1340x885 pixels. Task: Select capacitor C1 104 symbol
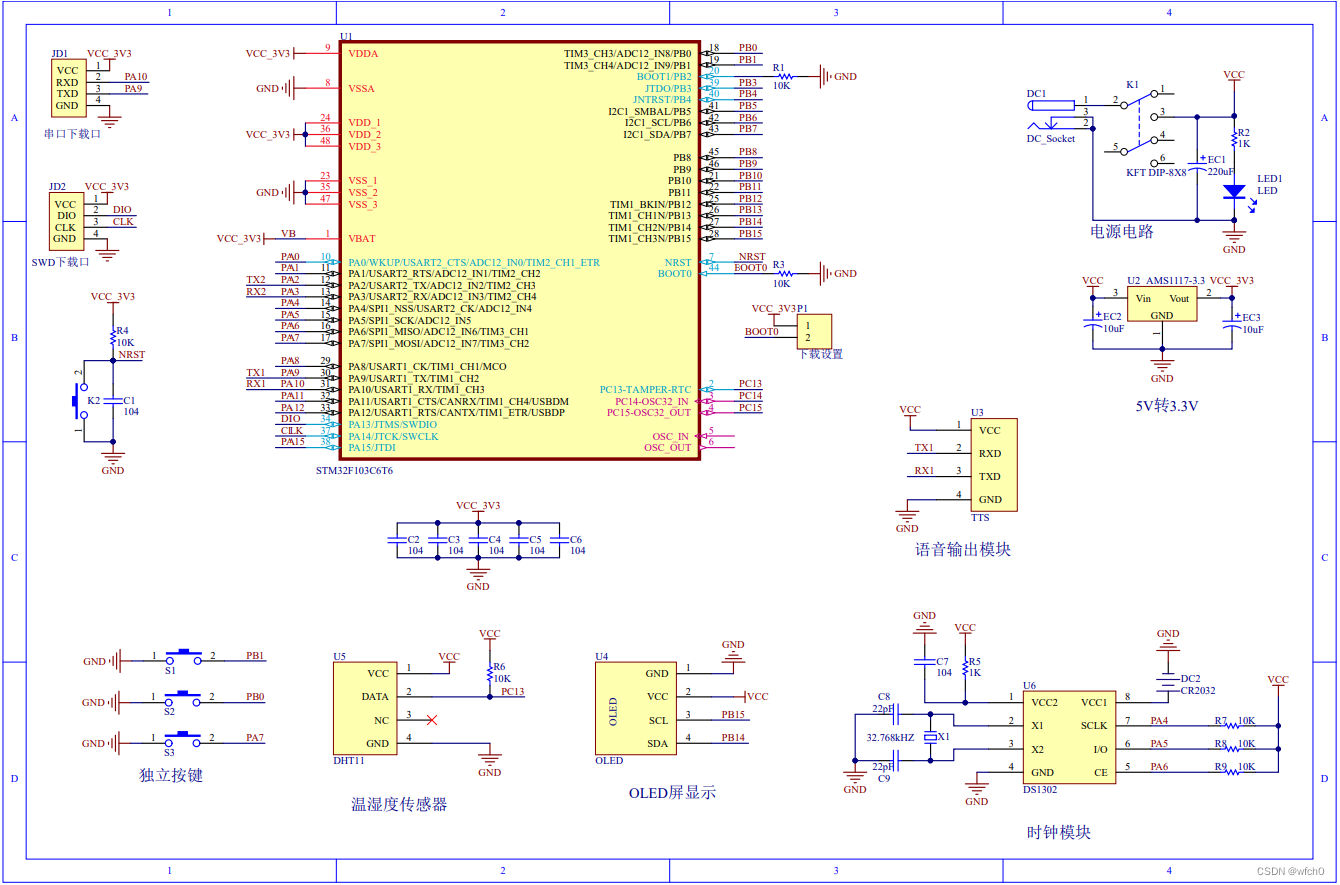[x=112, y=401]
